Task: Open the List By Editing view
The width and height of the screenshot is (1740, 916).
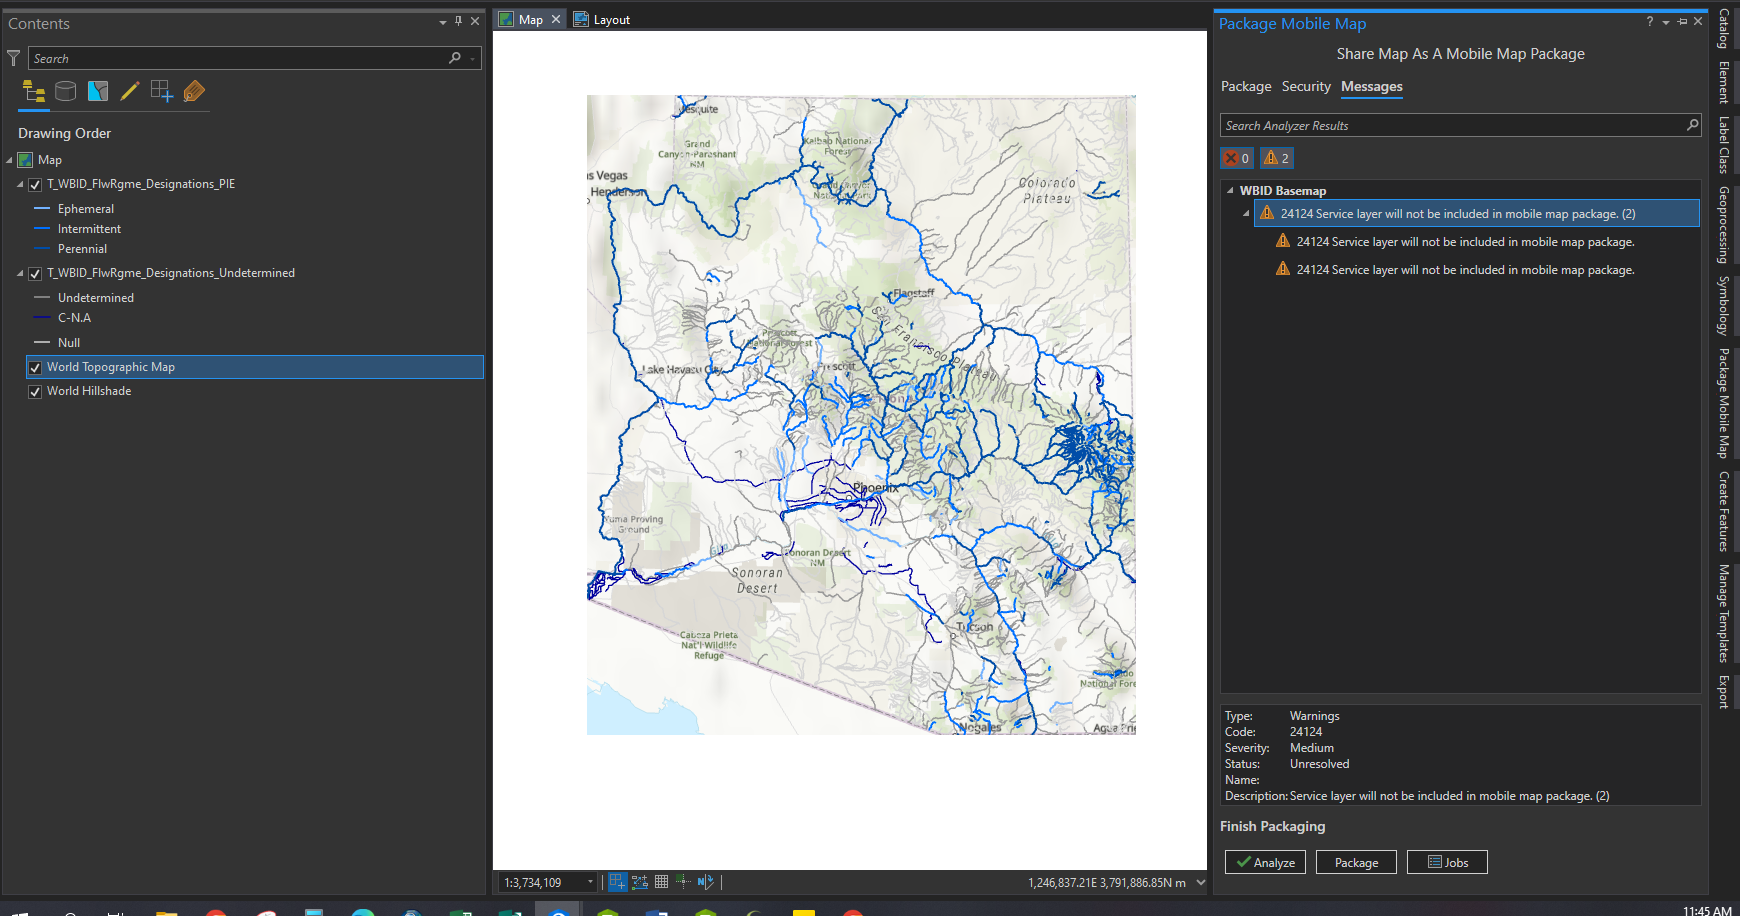Action: (129, 91)
